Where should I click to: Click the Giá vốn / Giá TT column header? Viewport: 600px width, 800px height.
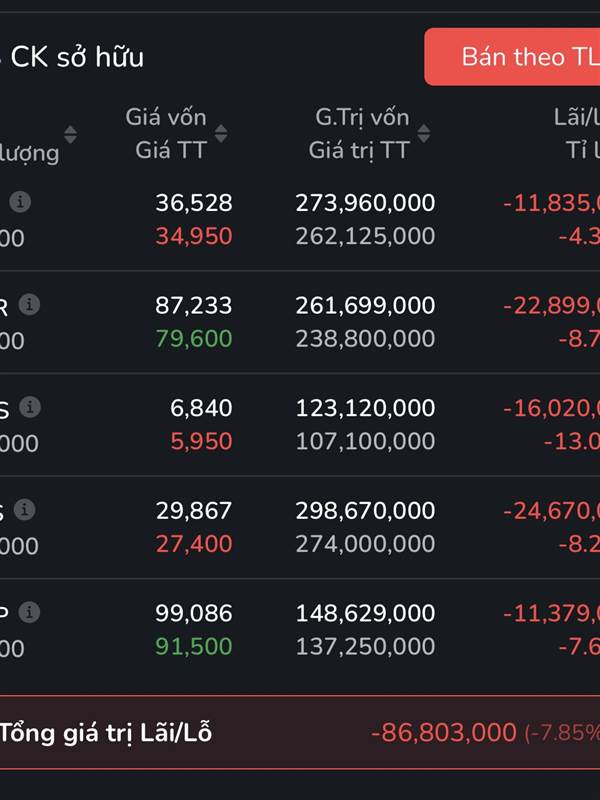(x=166, y=133)
